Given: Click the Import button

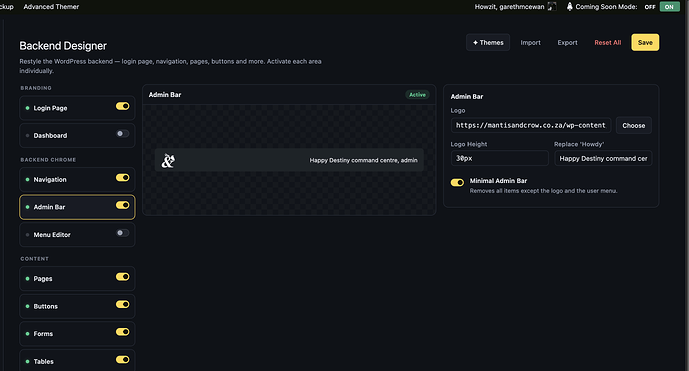Looking at the screenshot, I should 530,43.
